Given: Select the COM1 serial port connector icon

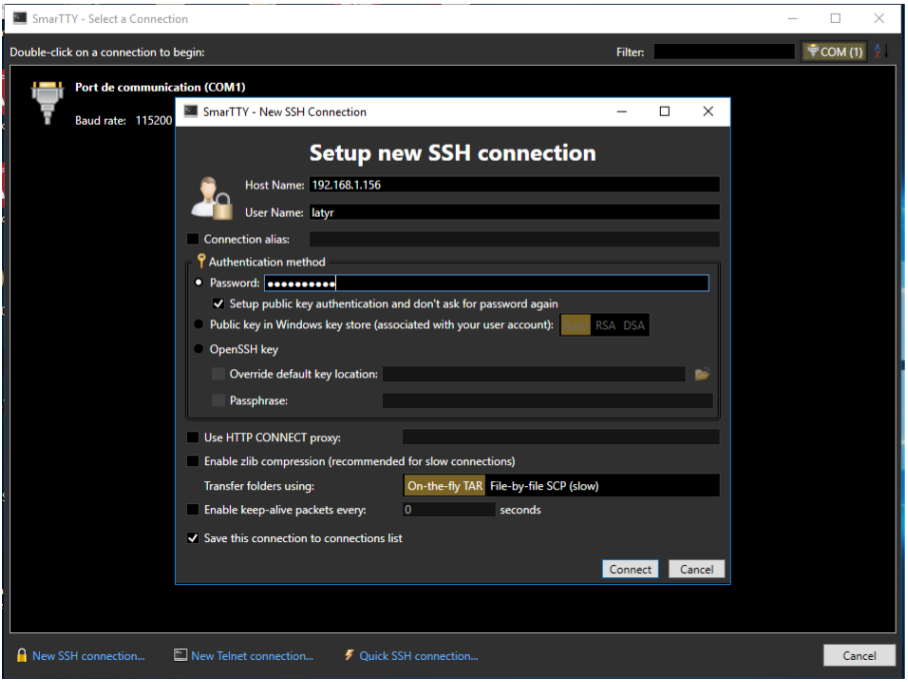Looking at the screenshot, I should click(46, 103).
